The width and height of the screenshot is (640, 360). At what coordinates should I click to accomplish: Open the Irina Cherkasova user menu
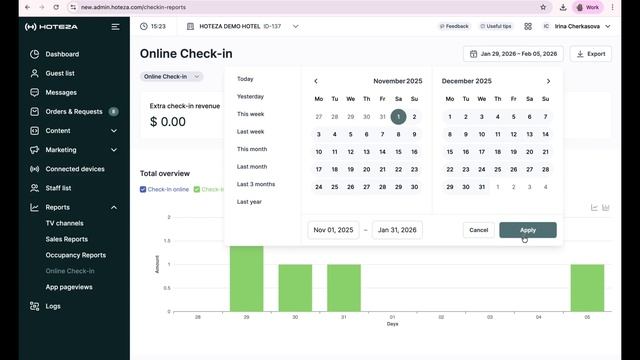click(577, 27)
